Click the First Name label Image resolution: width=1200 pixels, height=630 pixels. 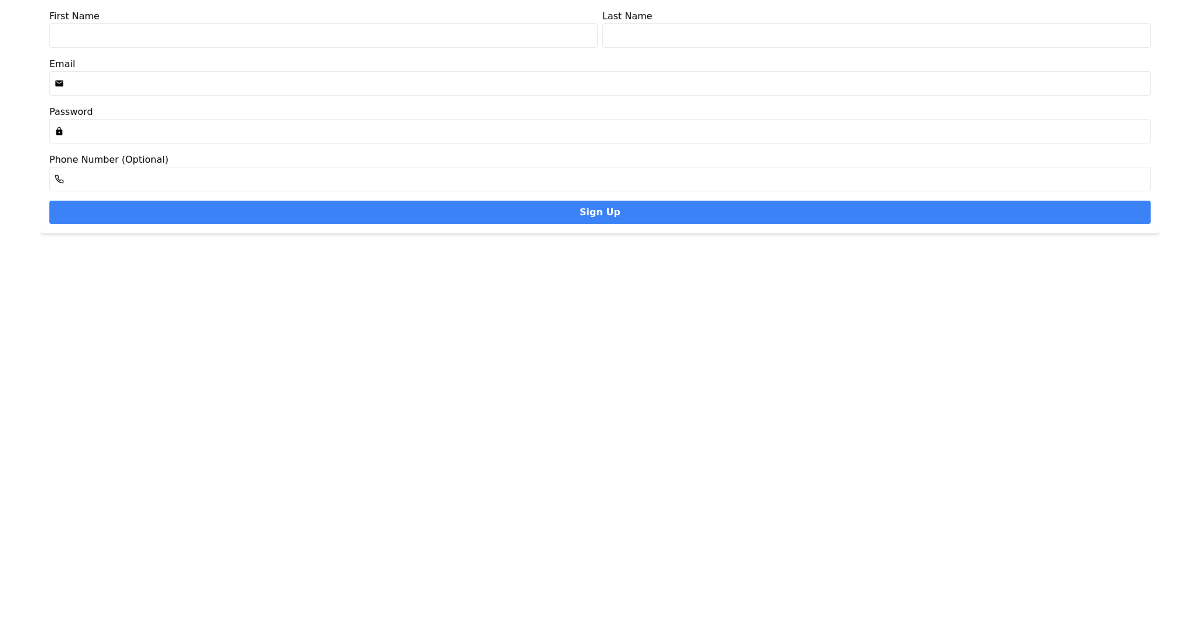tap(74, 15)
